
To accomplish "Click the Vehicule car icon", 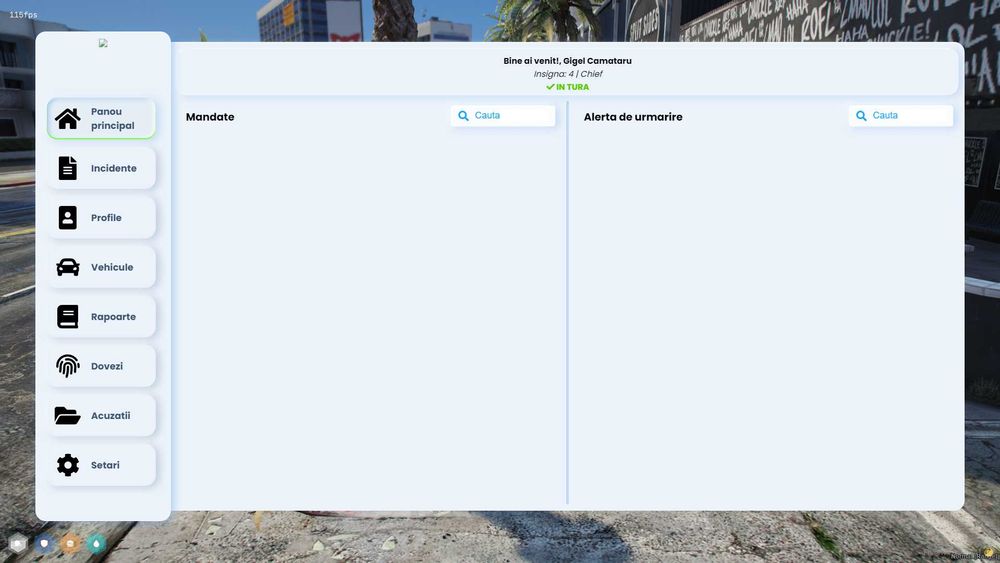I will pos(68,267).
